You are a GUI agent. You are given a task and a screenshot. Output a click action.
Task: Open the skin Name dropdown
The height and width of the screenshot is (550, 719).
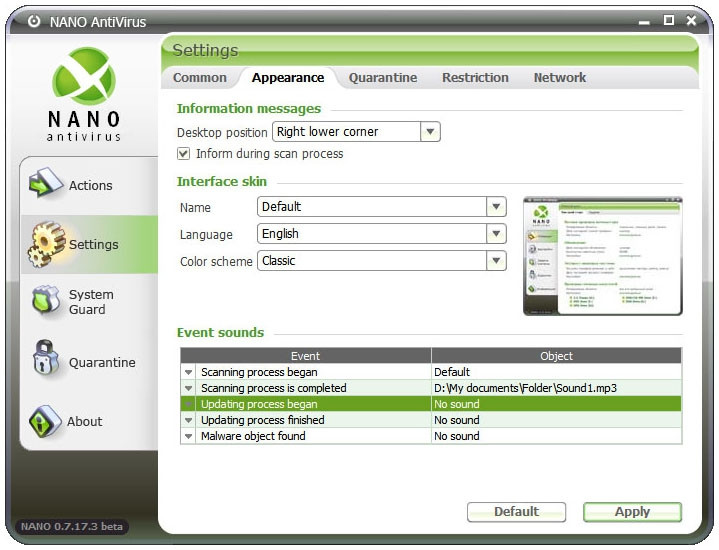pyautogui.click(x=496, y=206)
